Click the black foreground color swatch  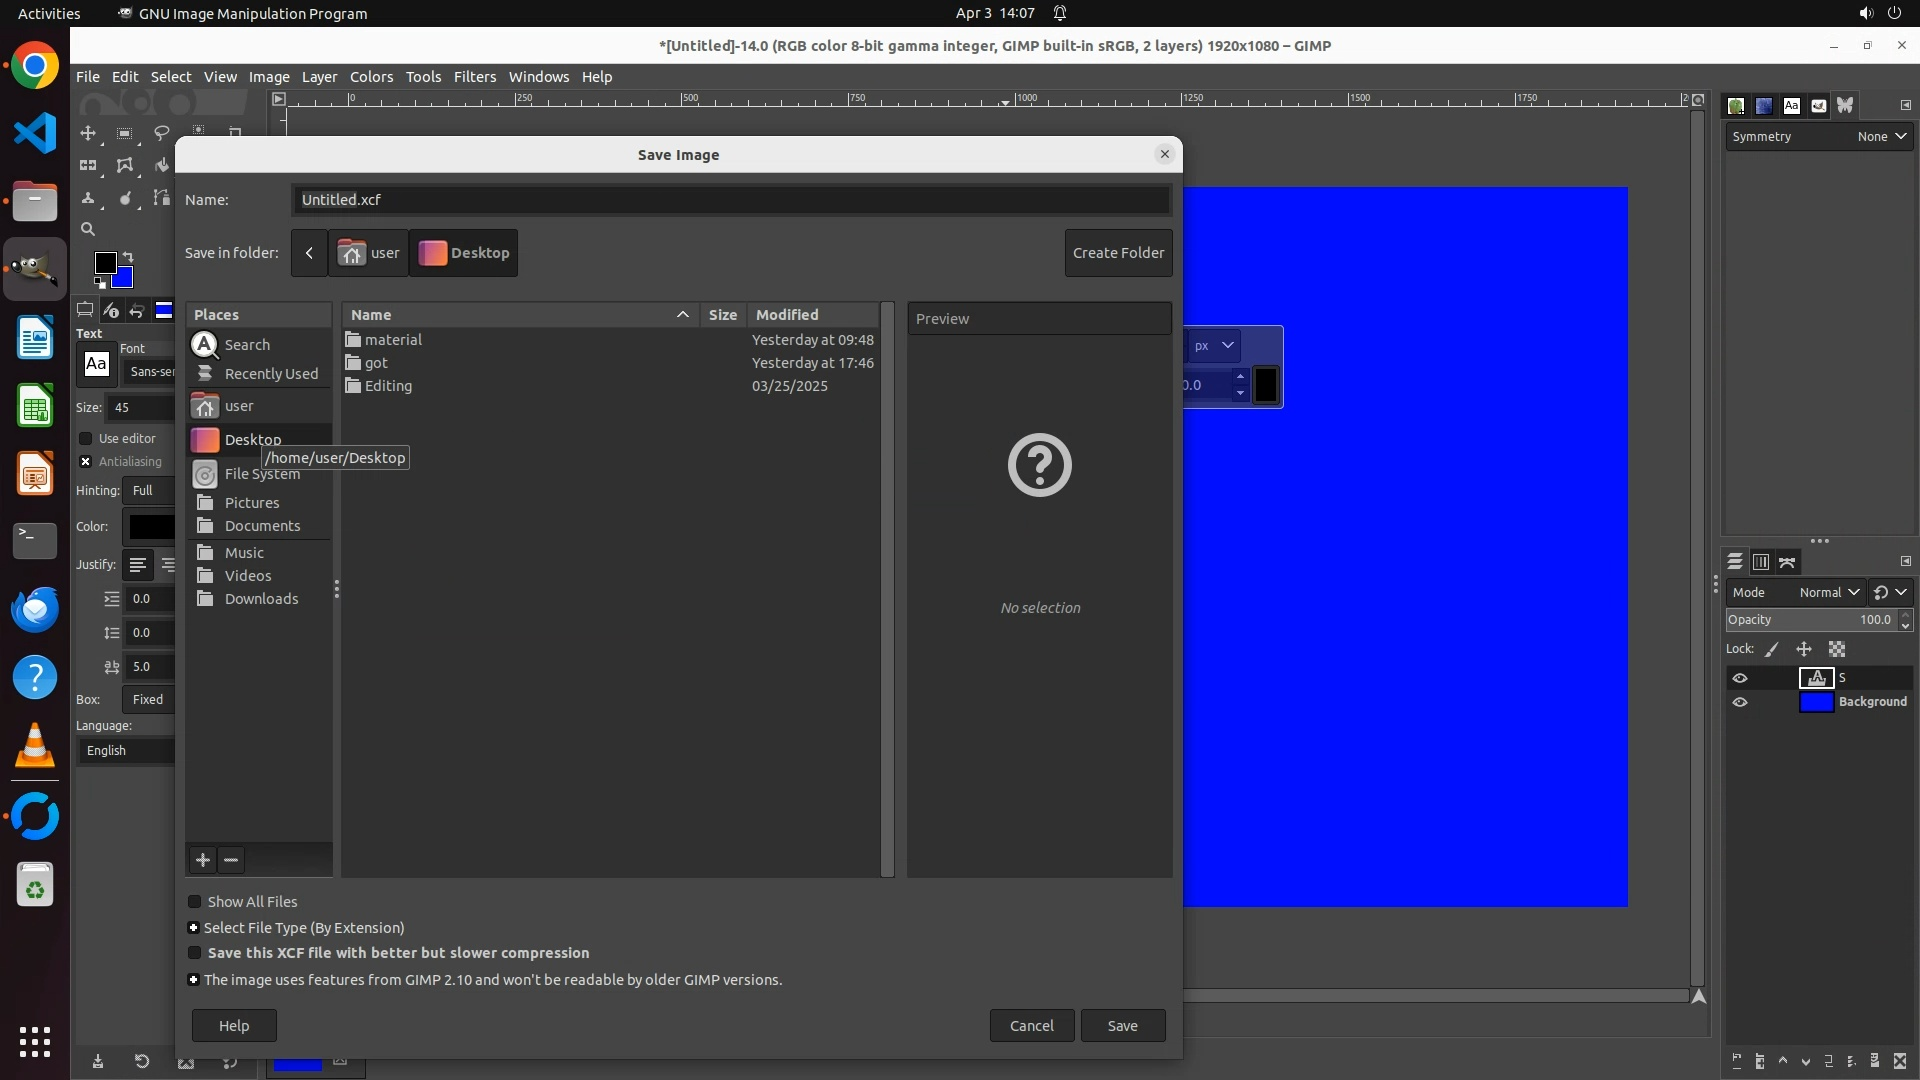104,262
